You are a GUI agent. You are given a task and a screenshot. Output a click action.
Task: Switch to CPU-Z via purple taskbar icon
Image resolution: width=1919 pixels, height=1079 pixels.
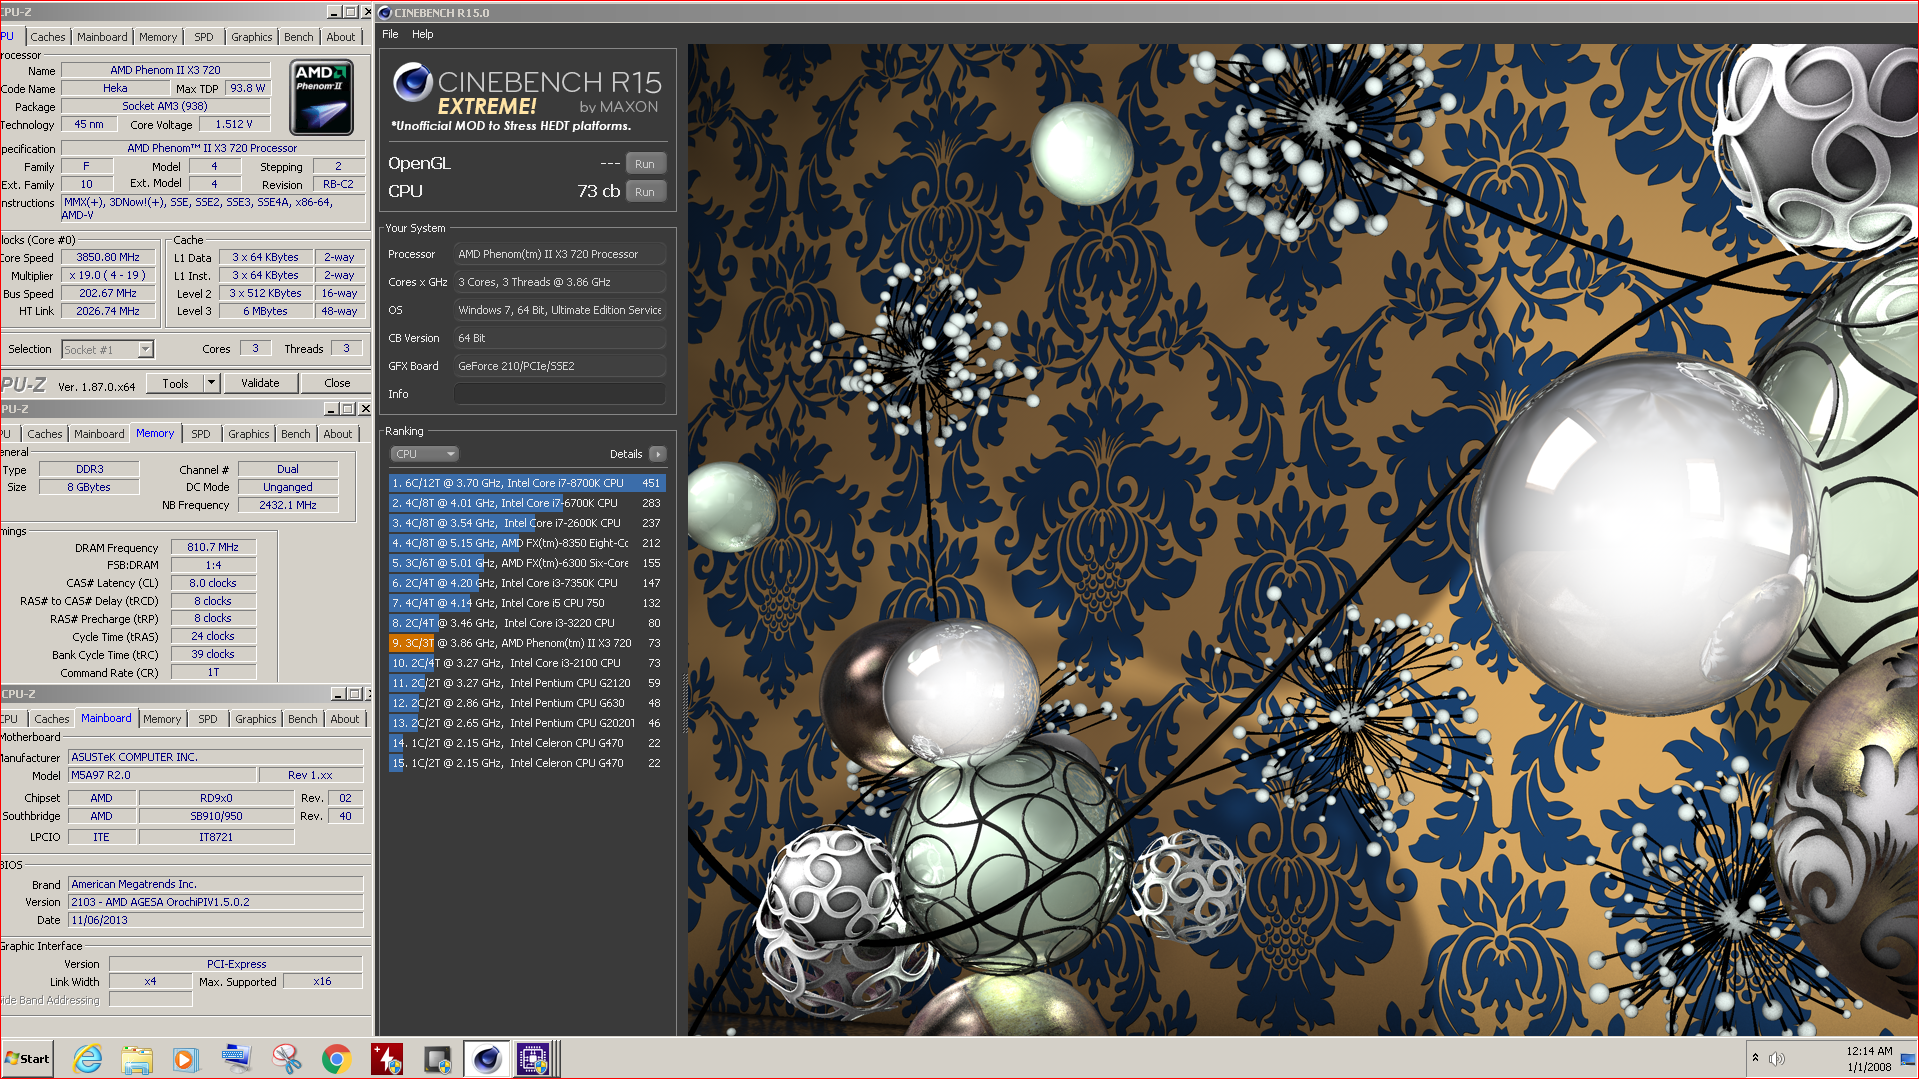pyautogui.click(x=534, y=1059)
